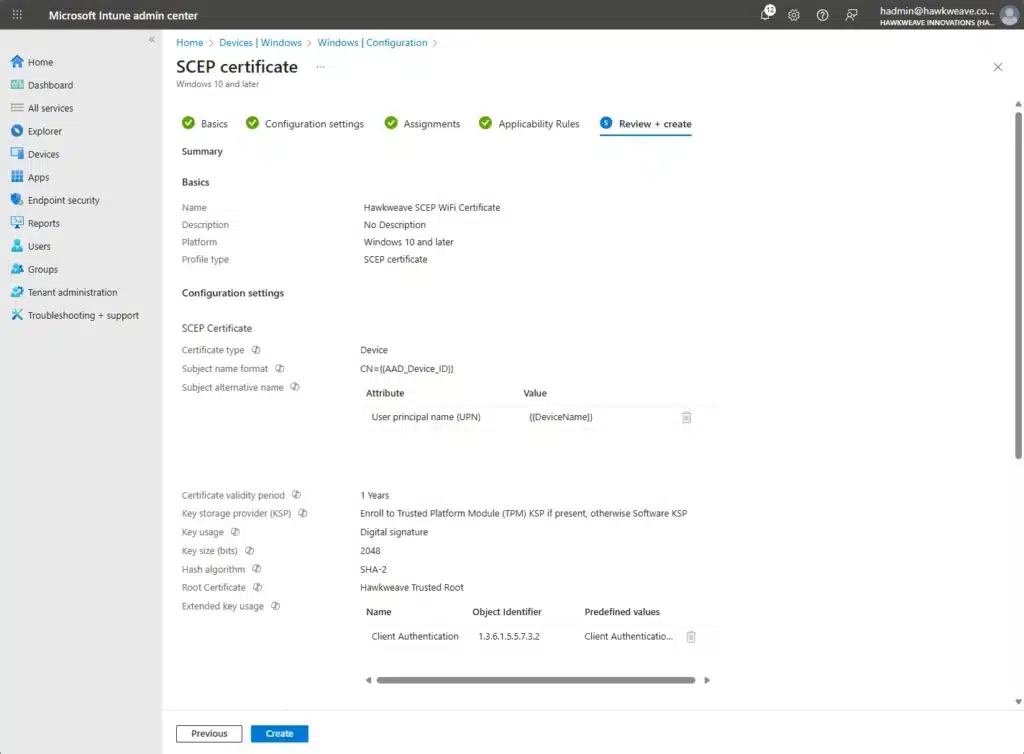Open the ellipsis menu beside SCEP certificate
This screenshot has height=754, width=1024.
point(321,67)
